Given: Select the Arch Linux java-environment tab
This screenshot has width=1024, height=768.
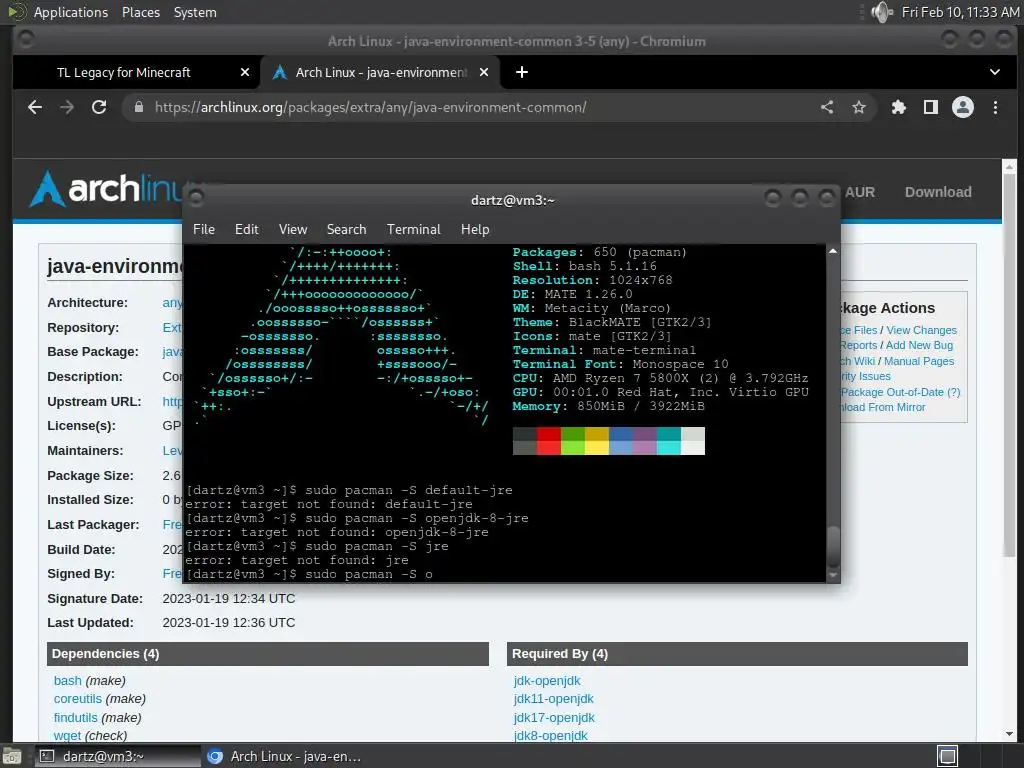Looking at the screenshot, I should [381, 72].
